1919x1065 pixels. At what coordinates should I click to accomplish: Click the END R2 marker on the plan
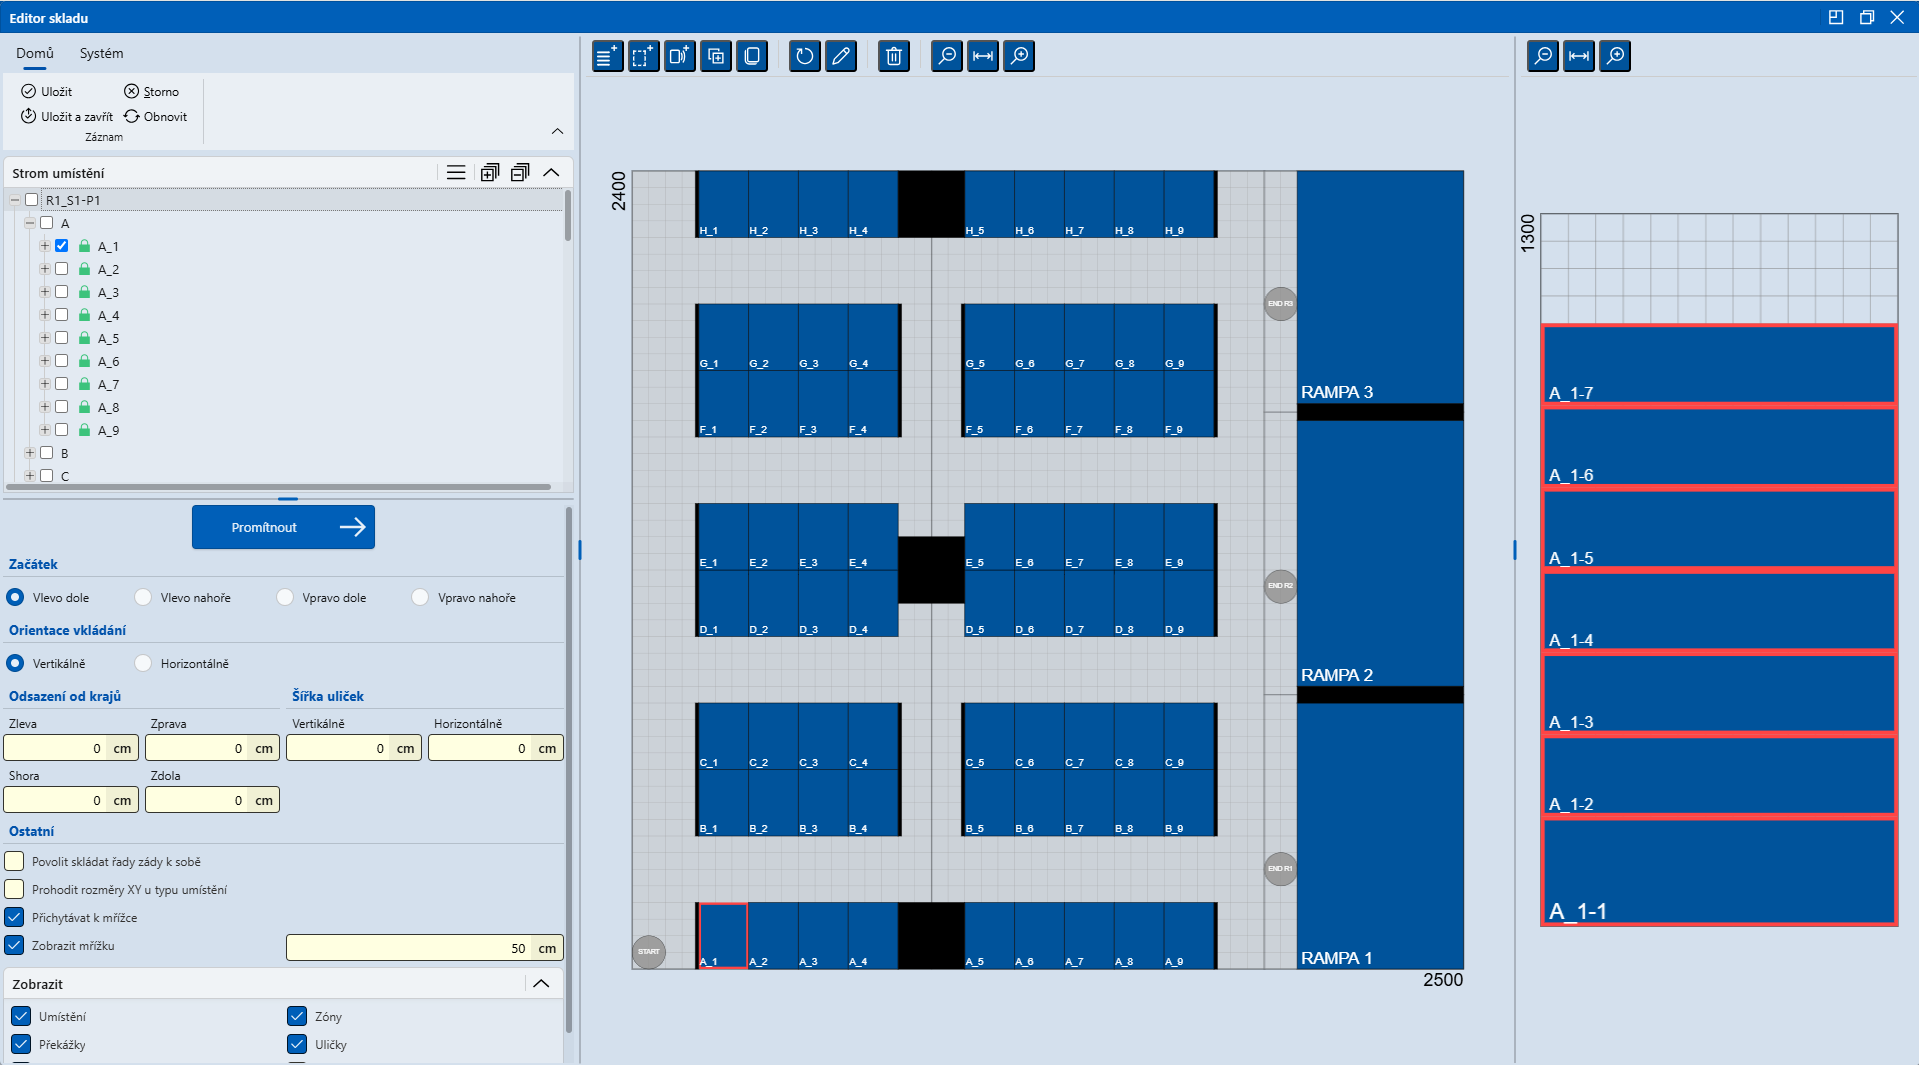click(x=1280, y=586)
